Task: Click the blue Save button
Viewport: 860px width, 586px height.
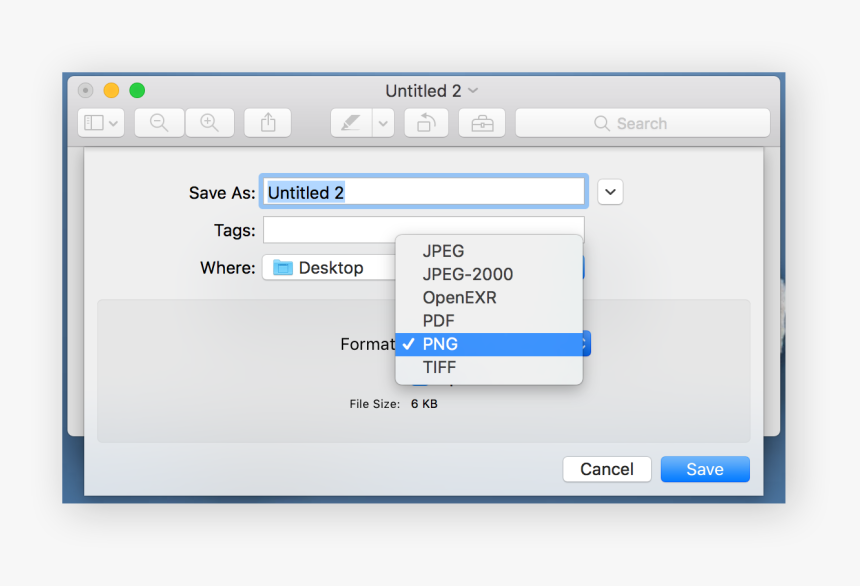Action: point(704,469)
